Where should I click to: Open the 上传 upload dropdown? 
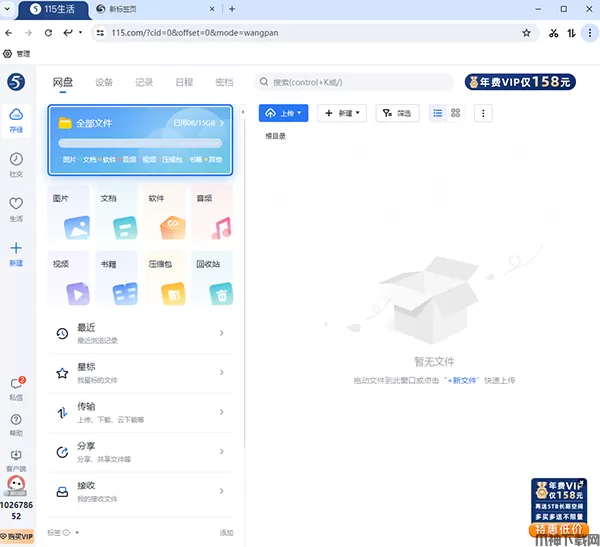coord(283,113)
